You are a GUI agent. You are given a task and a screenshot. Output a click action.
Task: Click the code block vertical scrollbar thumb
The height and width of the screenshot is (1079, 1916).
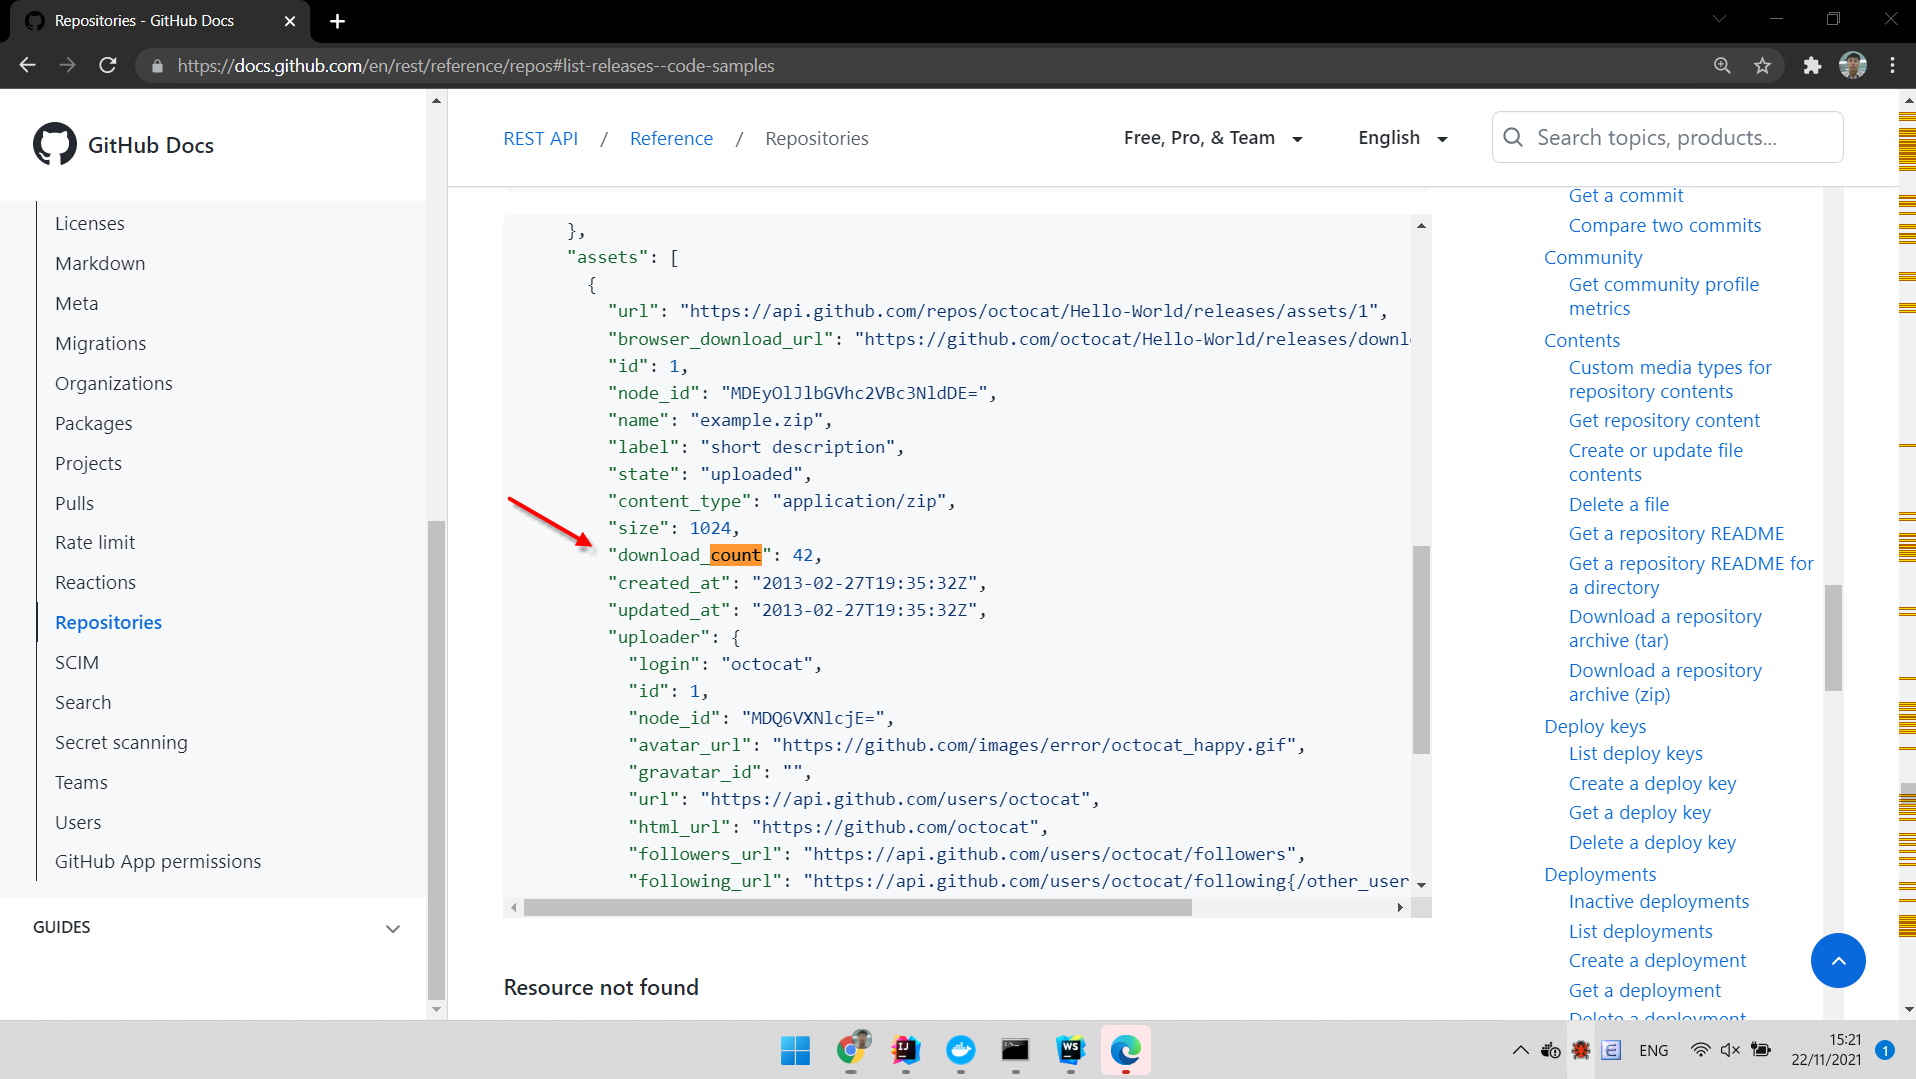1421,649
